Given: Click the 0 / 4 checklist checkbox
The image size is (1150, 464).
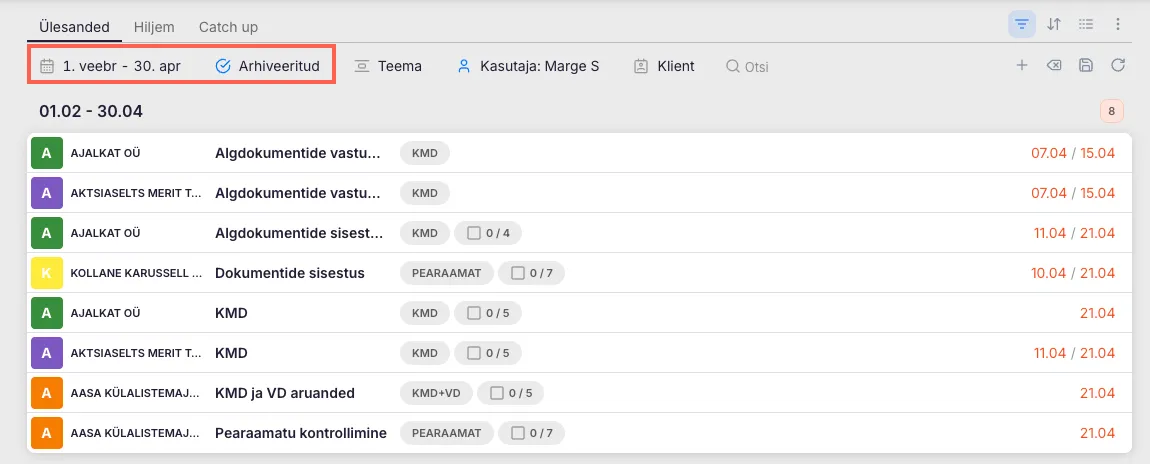Looking at the screenshot, I should 488,233.
